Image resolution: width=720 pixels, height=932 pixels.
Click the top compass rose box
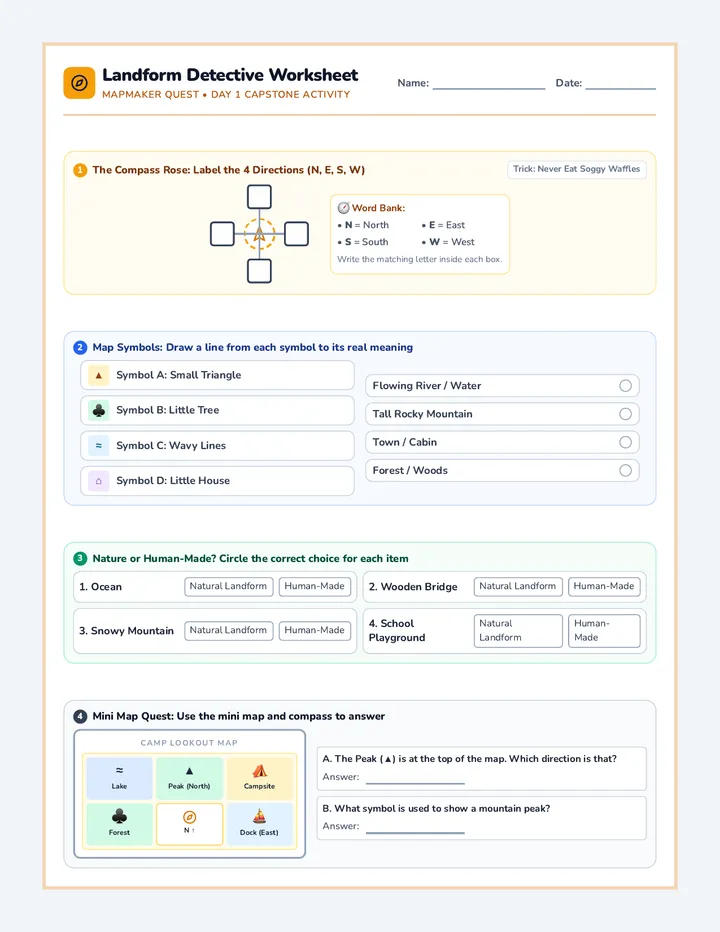pos(259,197)
